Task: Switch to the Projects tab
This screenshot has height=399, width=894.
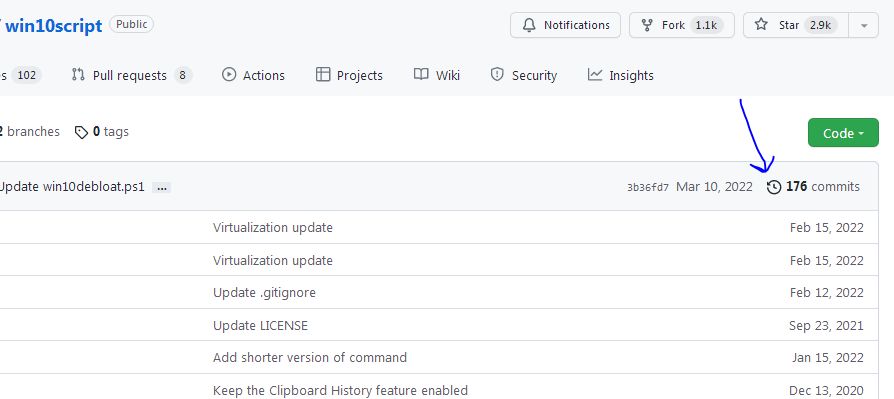Action: click(349, 75)
